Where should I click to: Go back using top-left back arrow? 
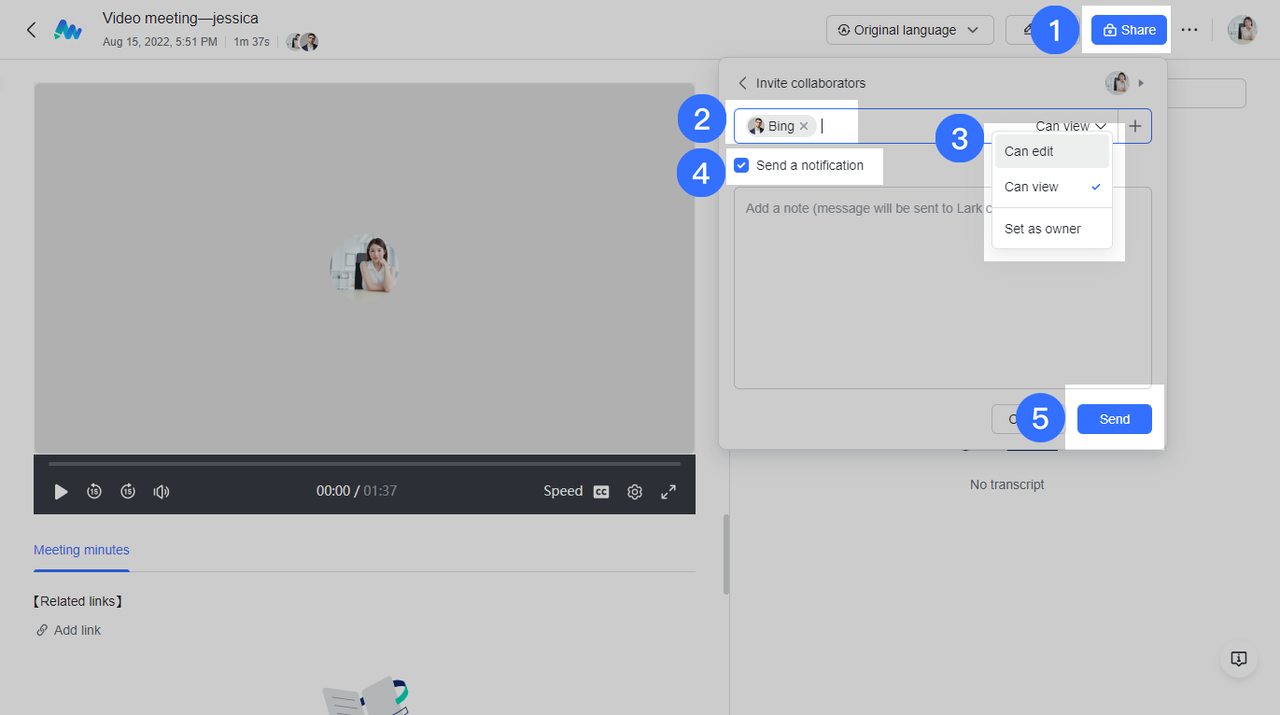[x=31, y=30]
